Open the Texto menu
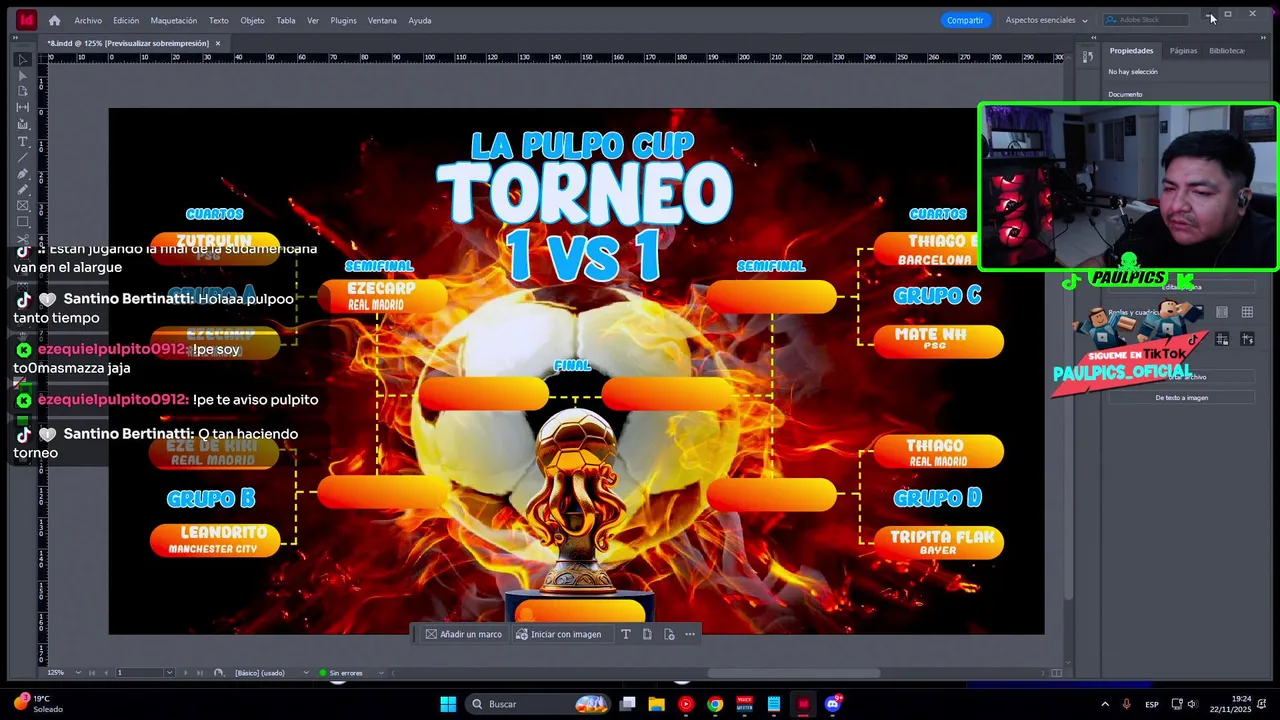Screen dimensions: 1280x720 click(218, 20)
